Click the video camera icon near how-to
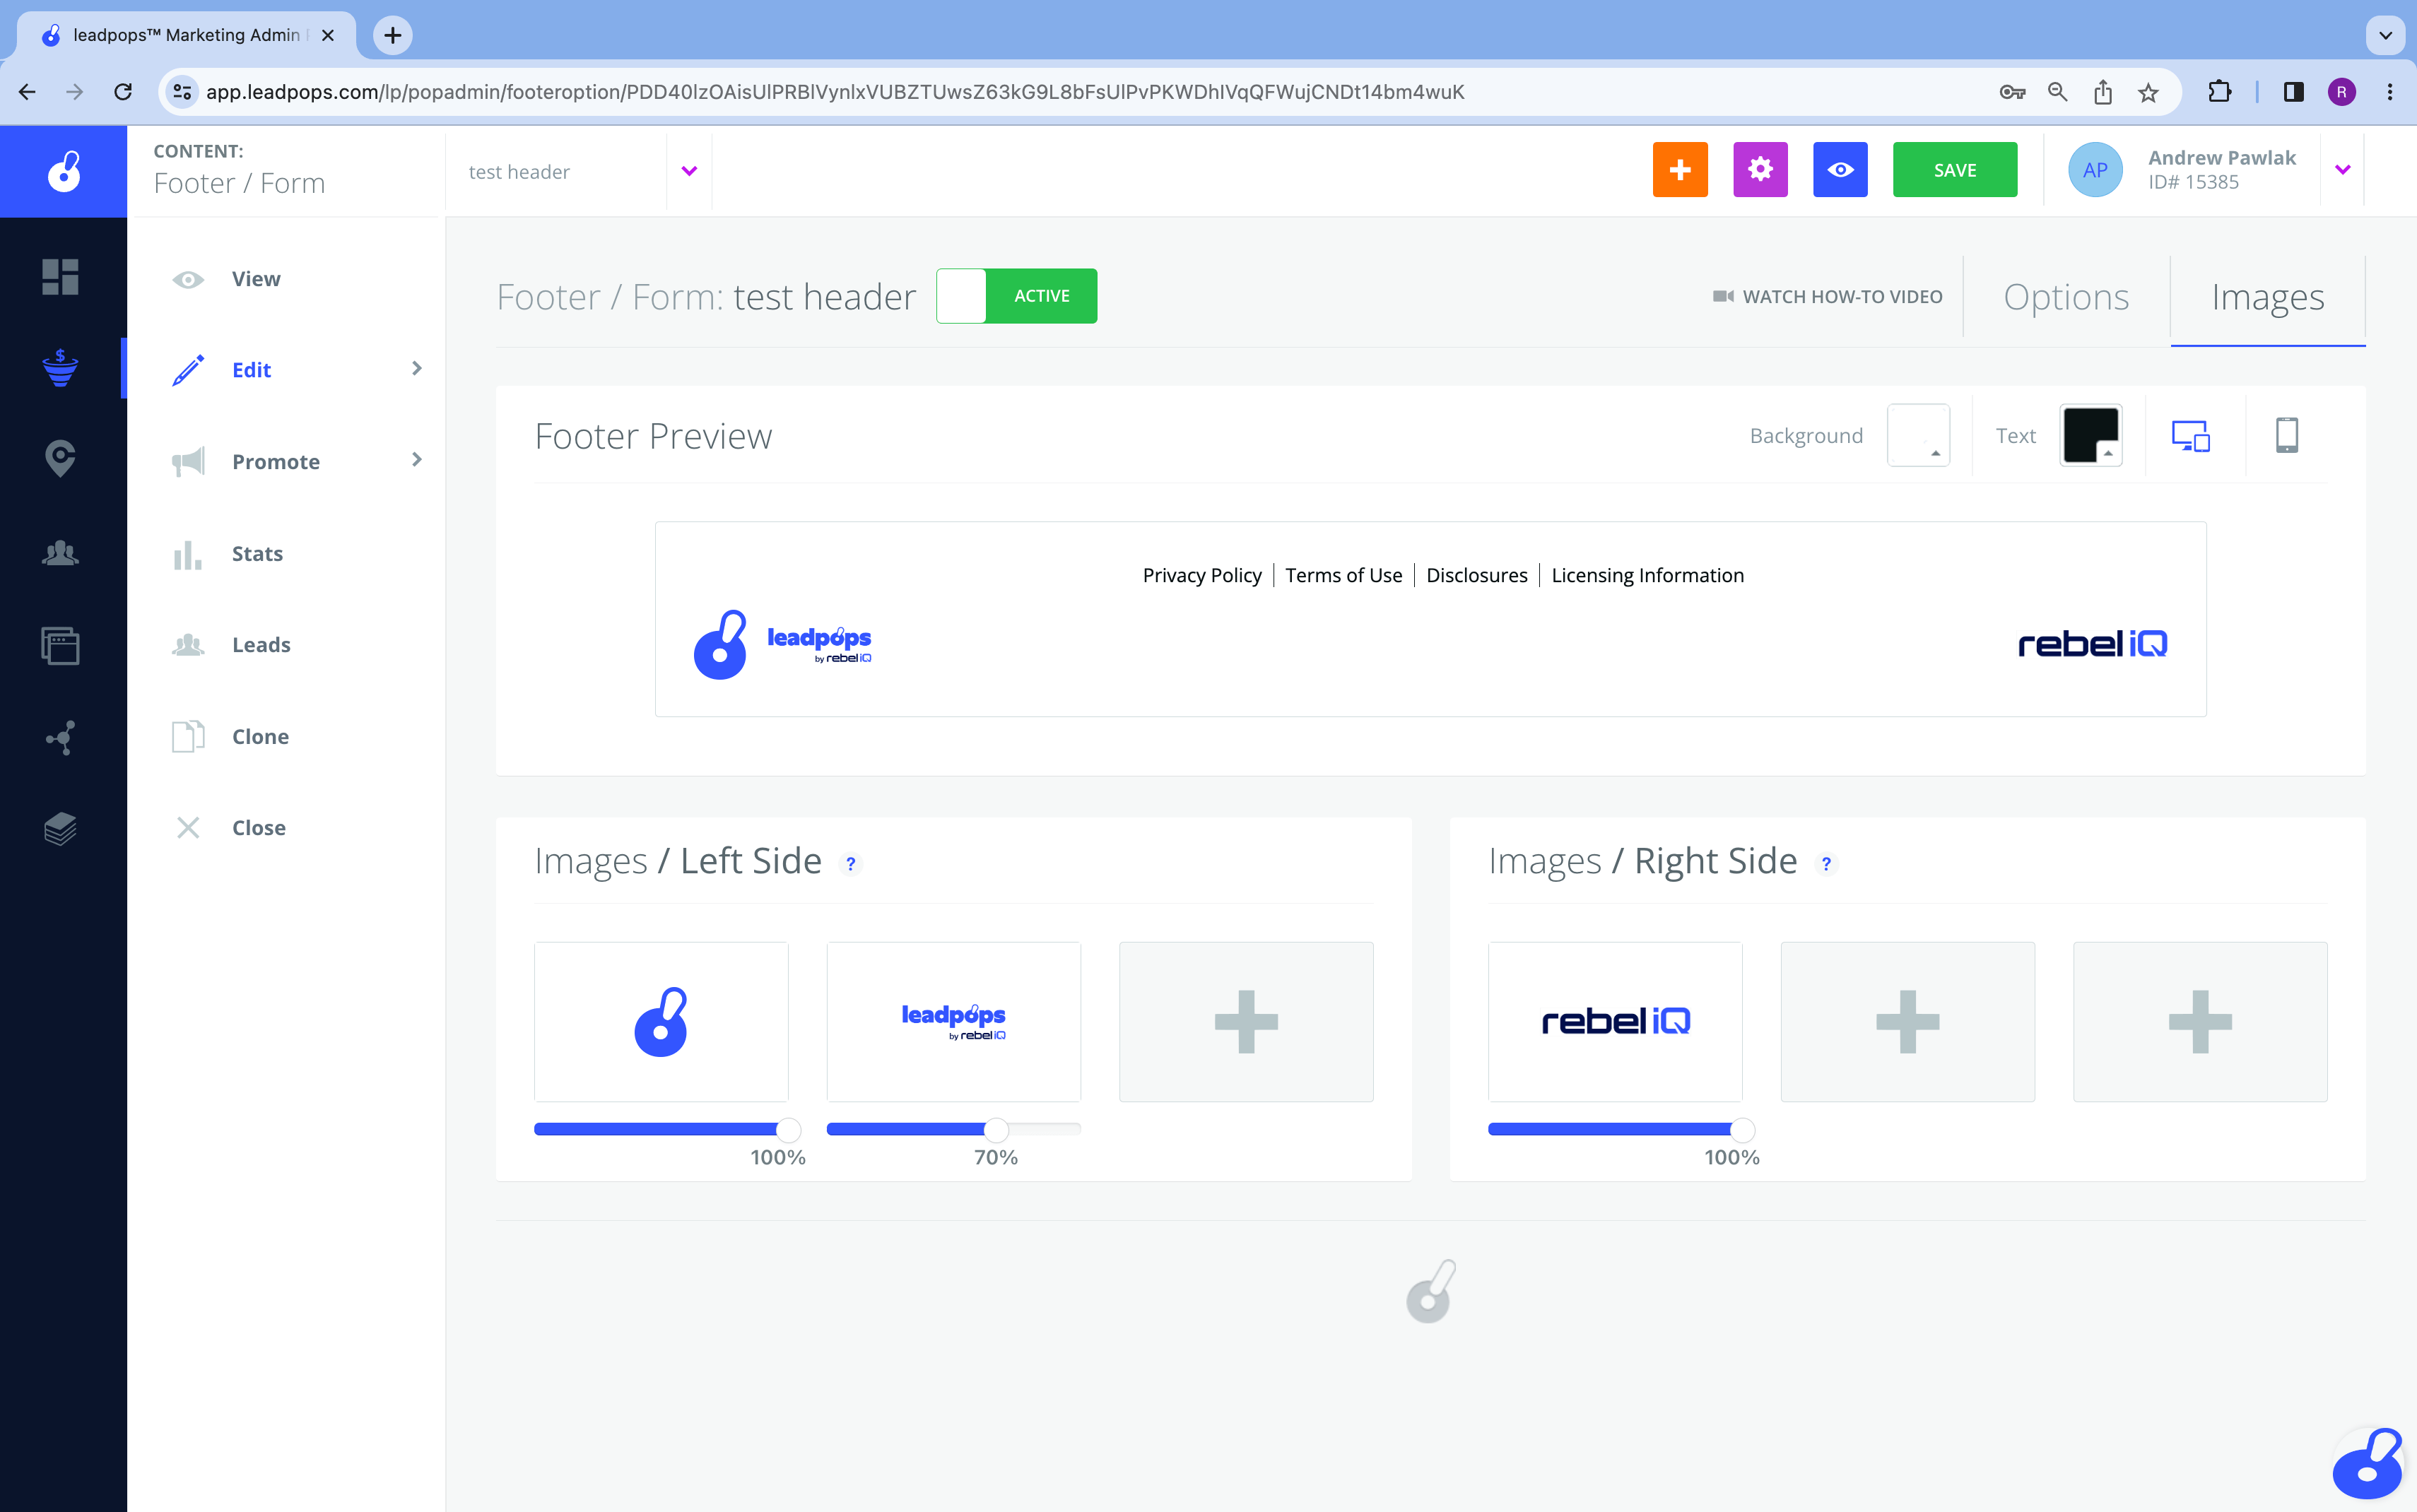This screenshot has width=2417, height=1512. click(x=1723, y=296)
